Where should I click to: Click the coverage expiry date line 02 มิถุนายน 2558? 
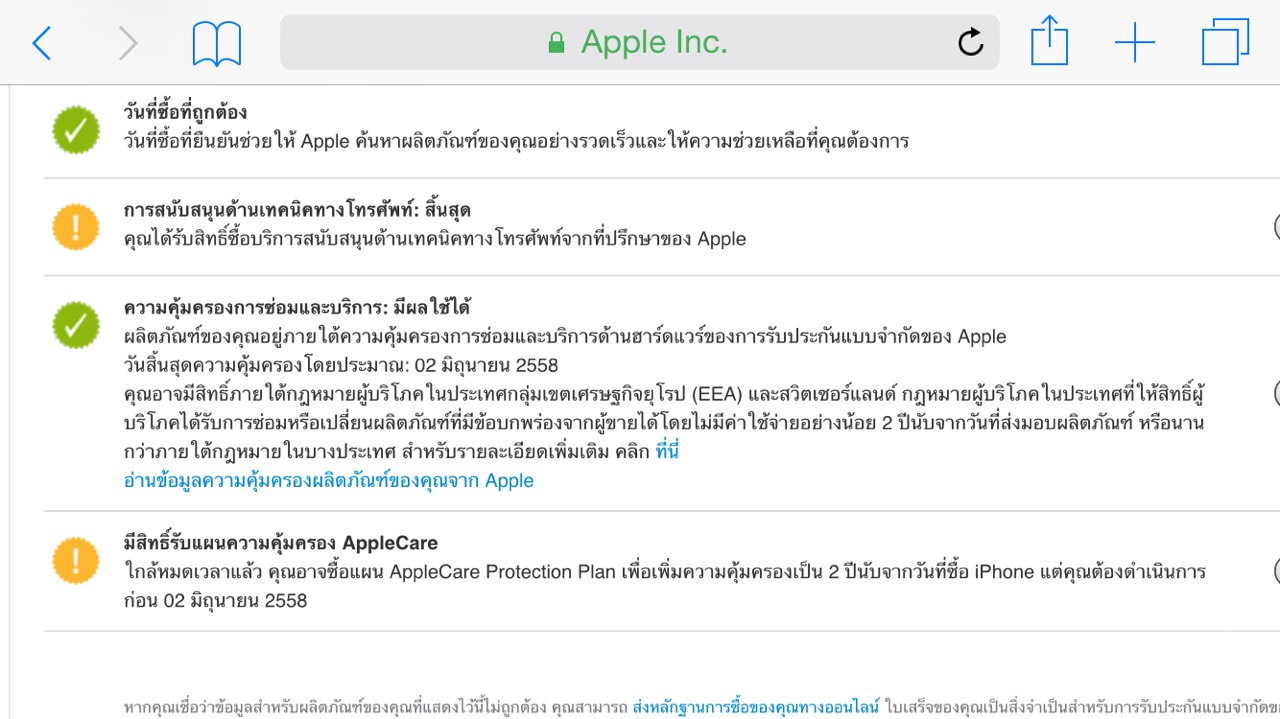pos(341,365)
